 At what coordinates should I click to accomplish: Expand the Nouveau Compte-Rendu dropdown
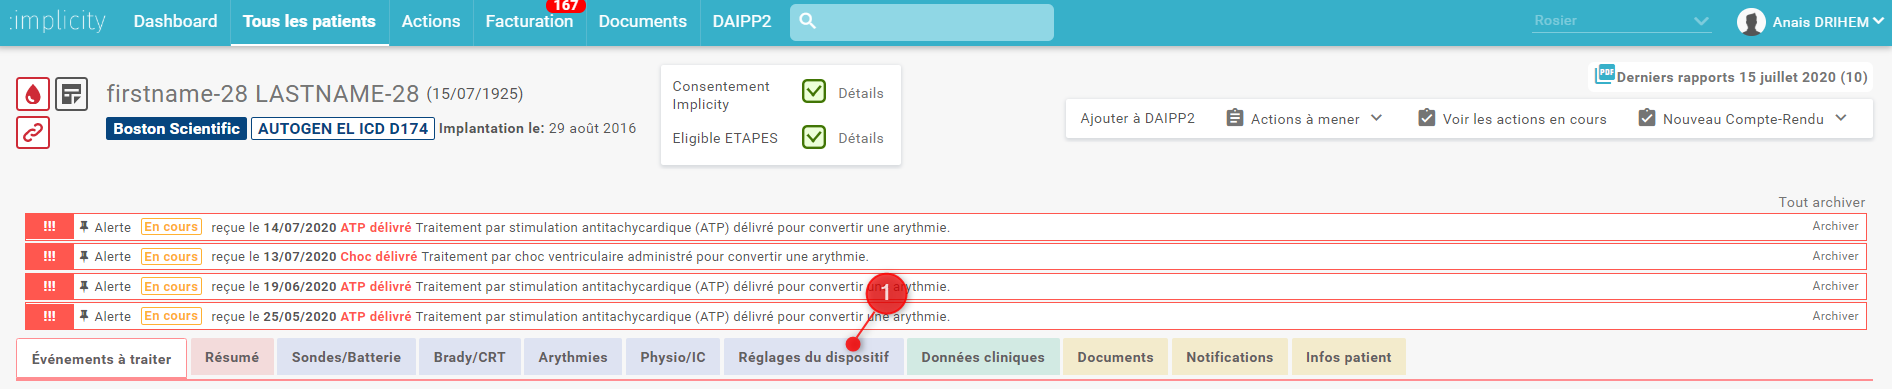1742,119
